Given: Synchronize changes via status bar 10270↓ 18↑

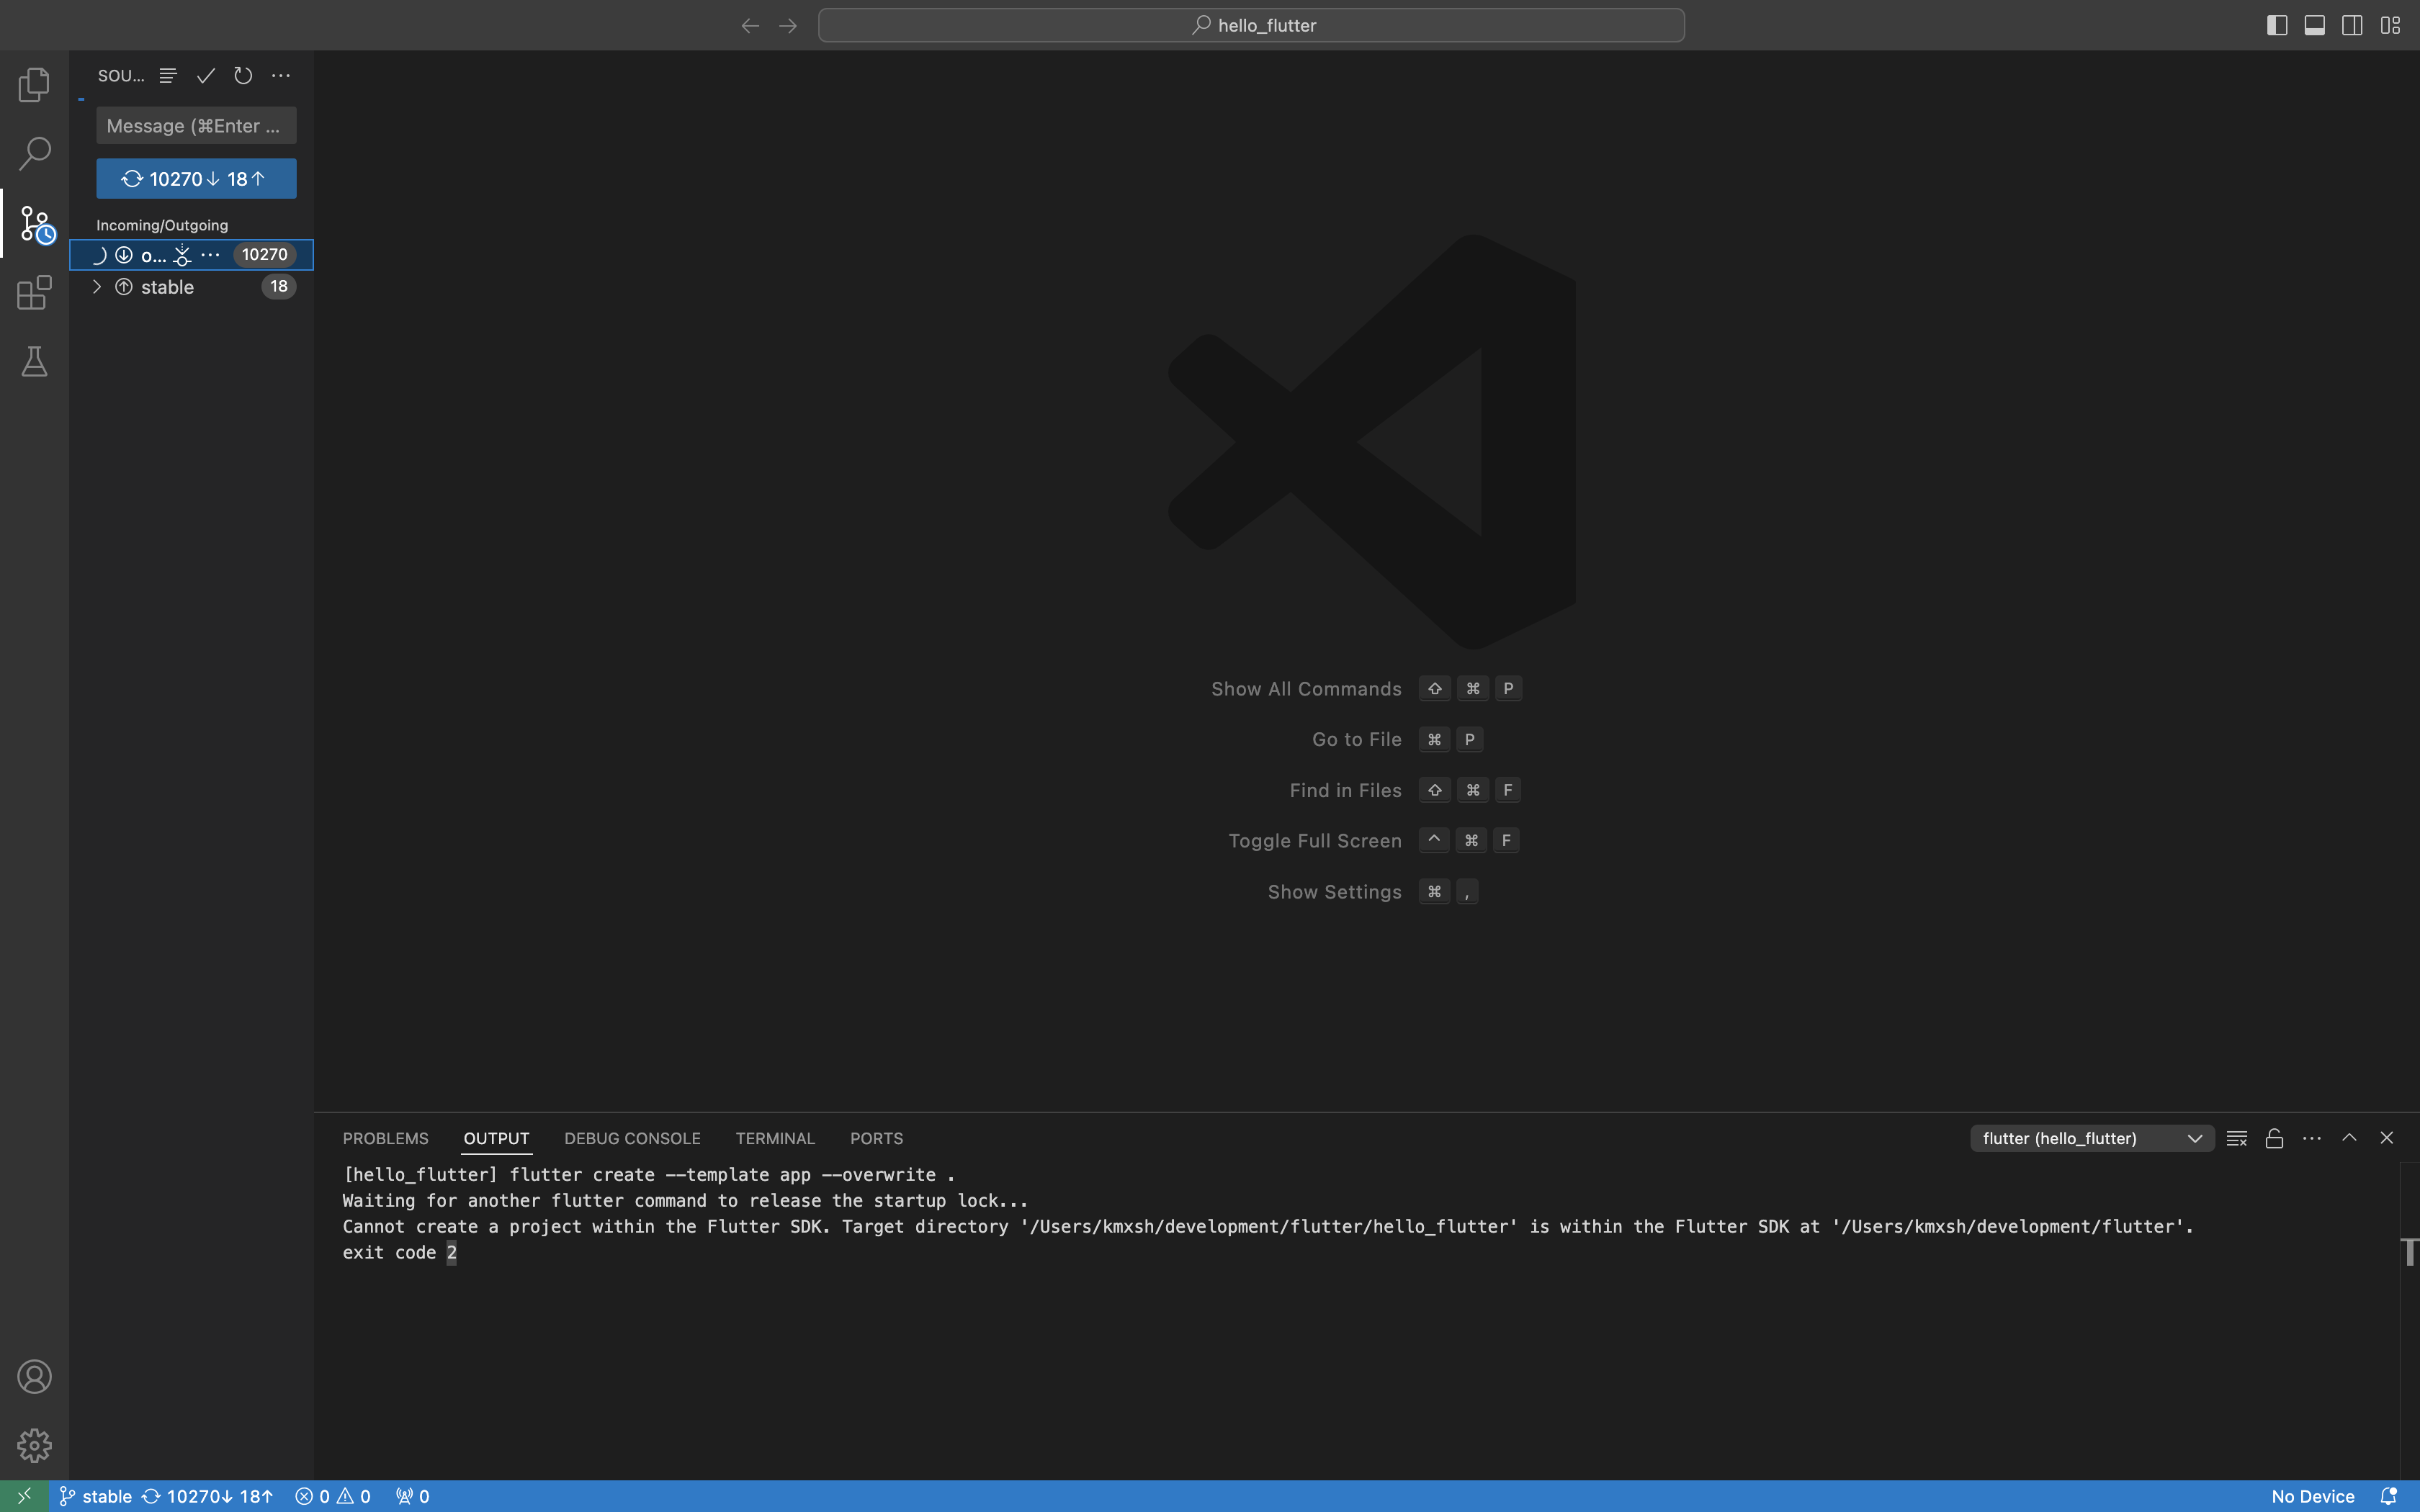Looking at the screenshot, I should [207, 1496].
